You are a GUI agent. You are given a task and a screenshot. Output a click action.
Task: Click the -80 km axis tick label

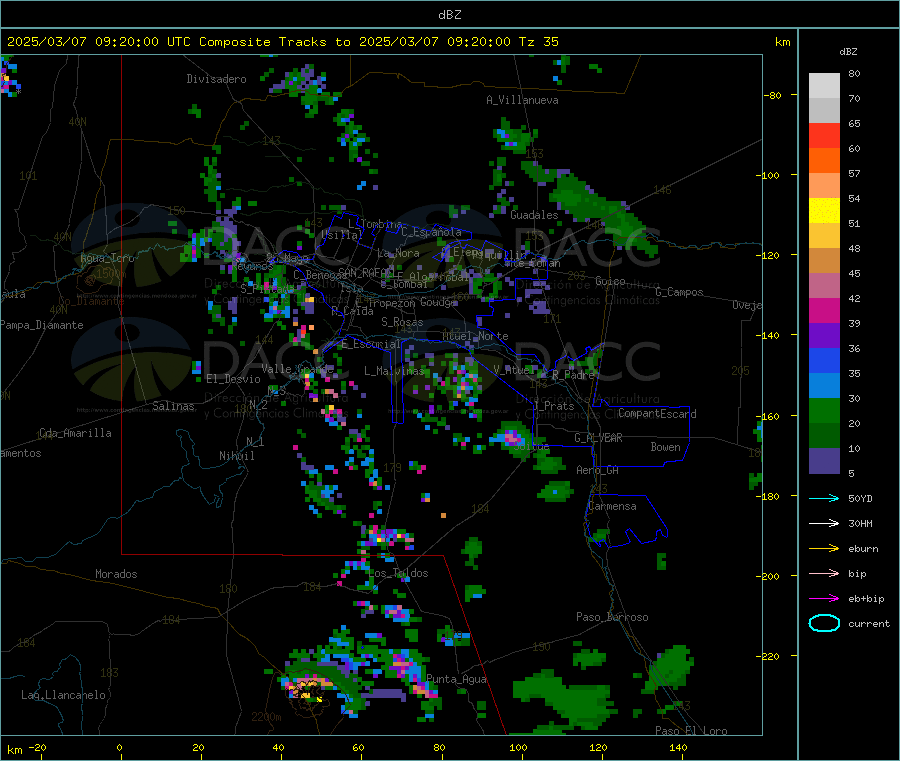(772, 95)
